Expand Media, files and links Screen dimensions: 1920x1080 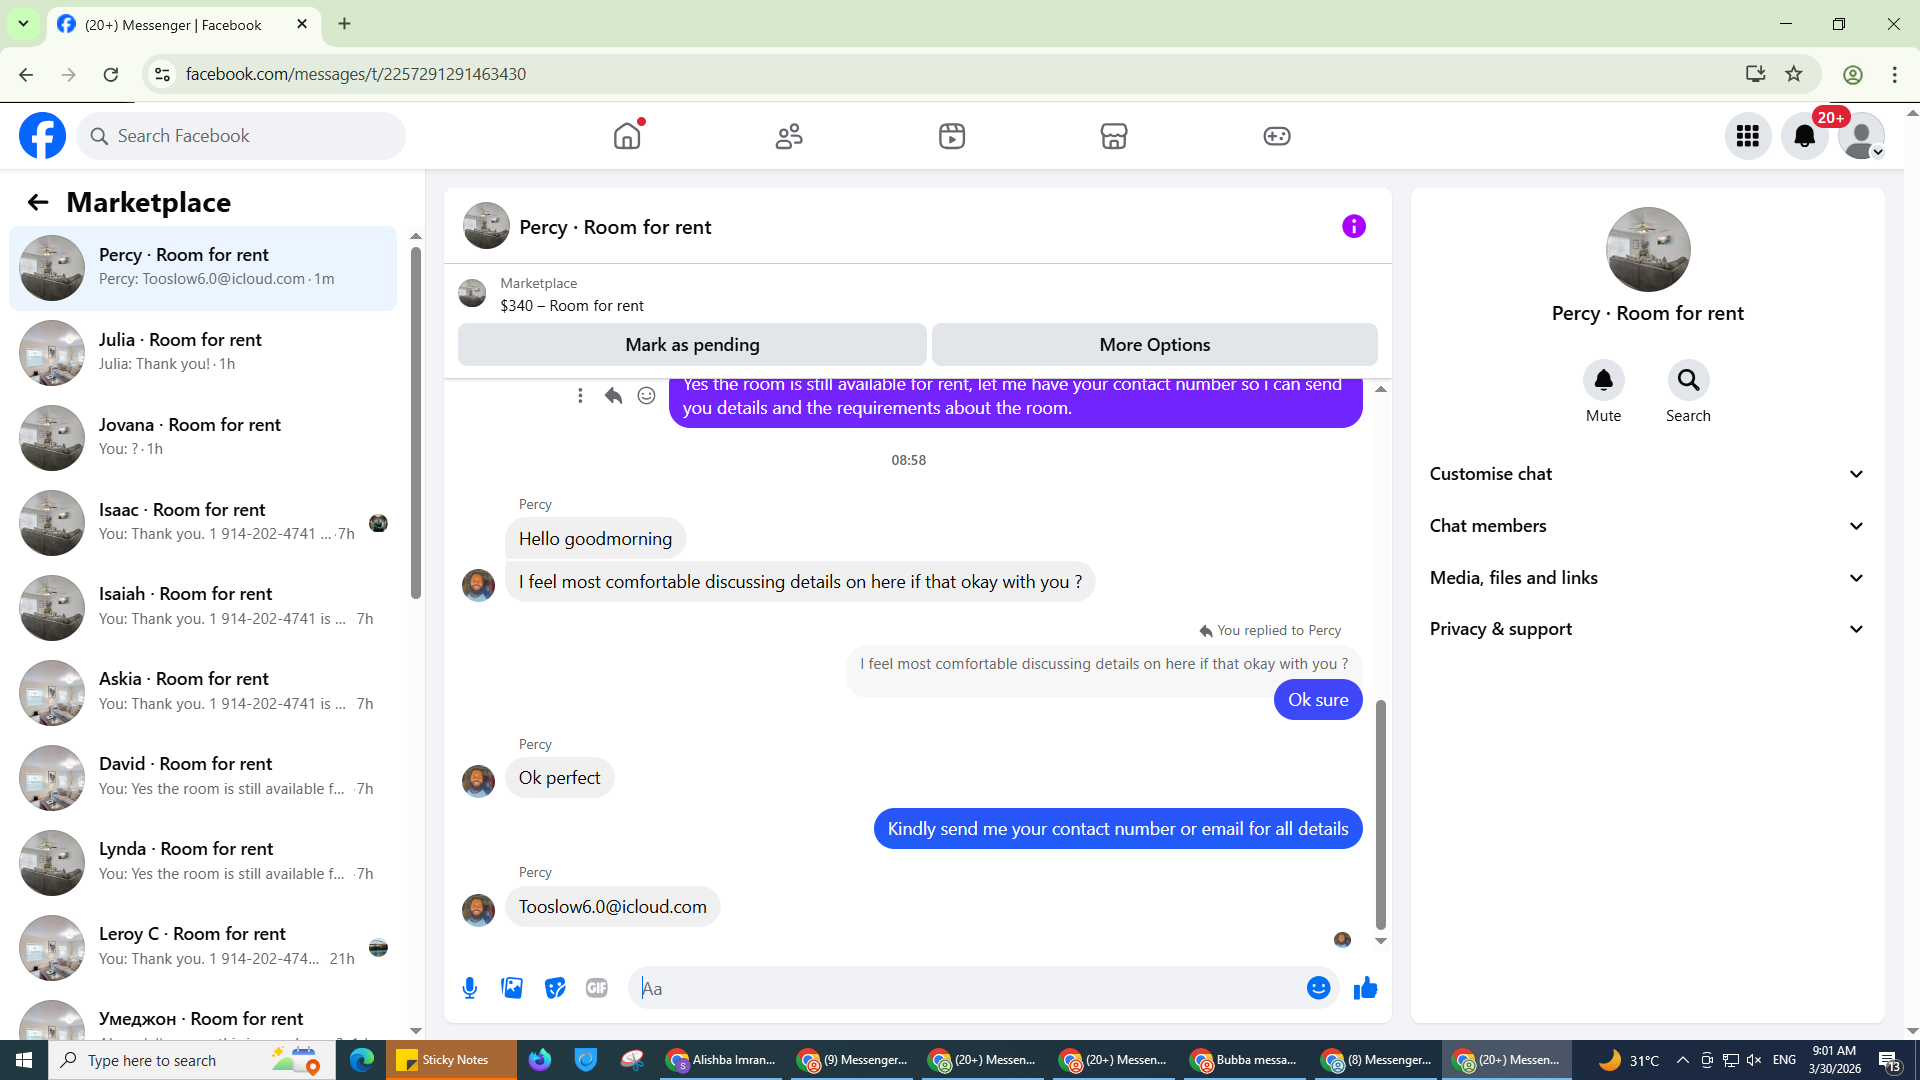[x=1647, y=578]
